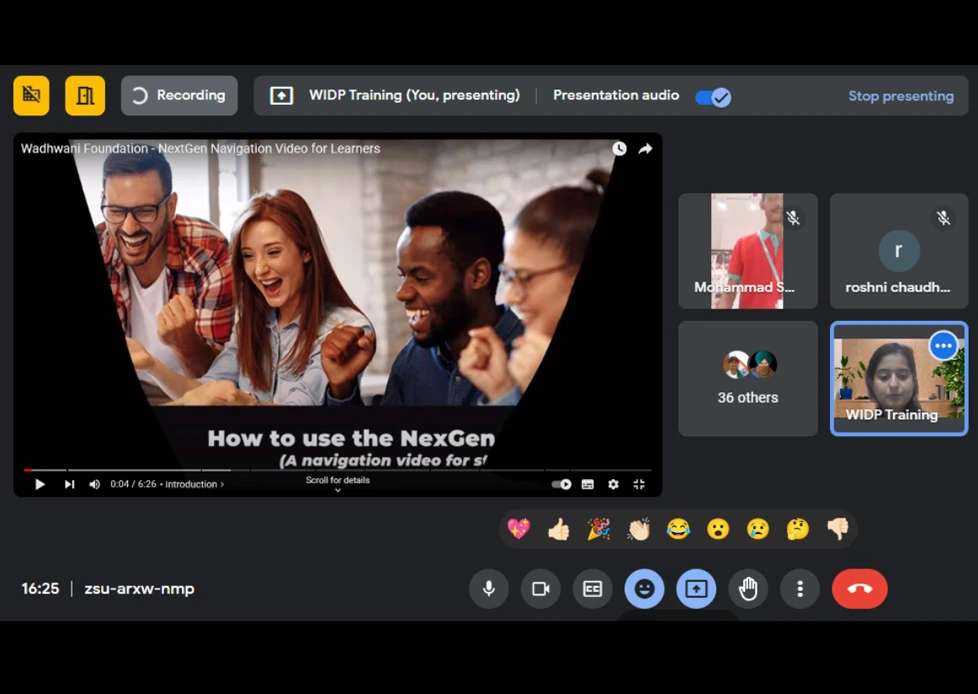
Task: Click the video title Wadhwani Foundation NextGen Navigation
Action: pos(200,148)
